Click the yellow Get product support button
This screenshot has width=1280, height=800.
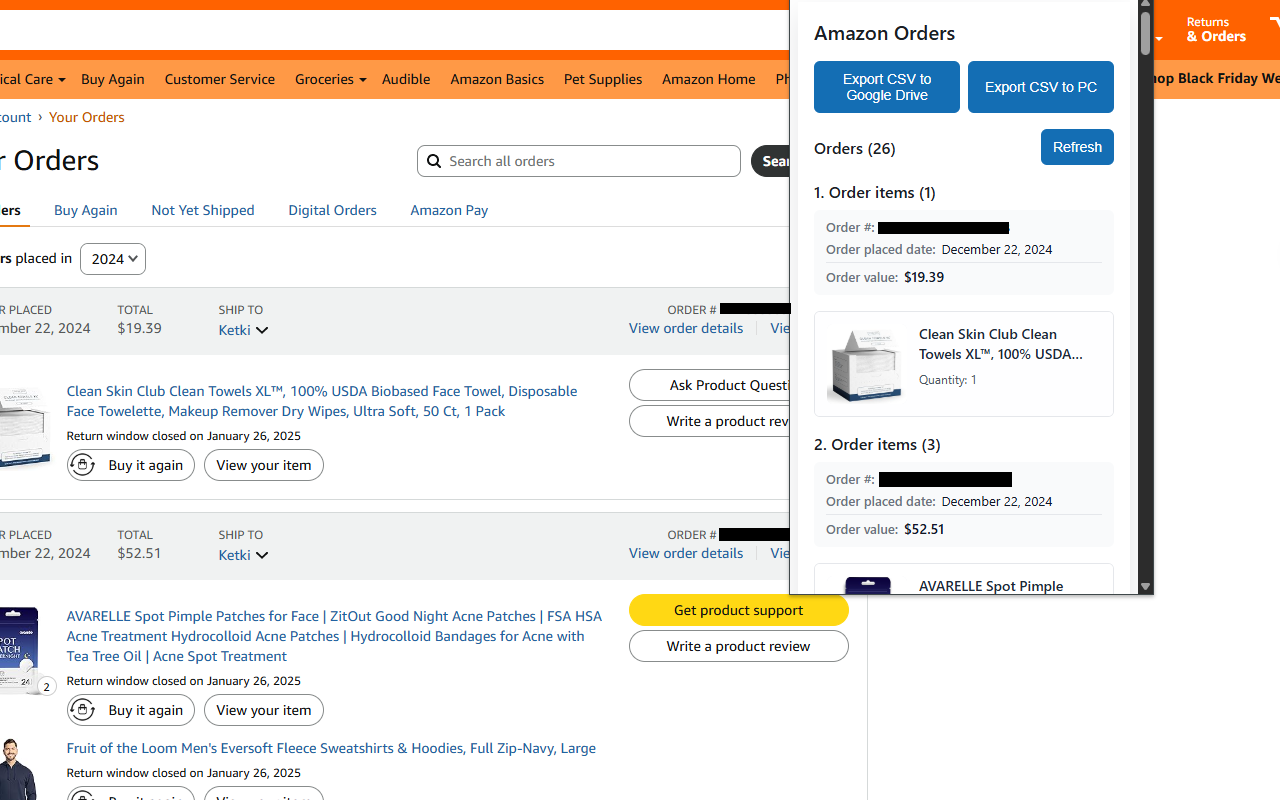coord(739,610)
